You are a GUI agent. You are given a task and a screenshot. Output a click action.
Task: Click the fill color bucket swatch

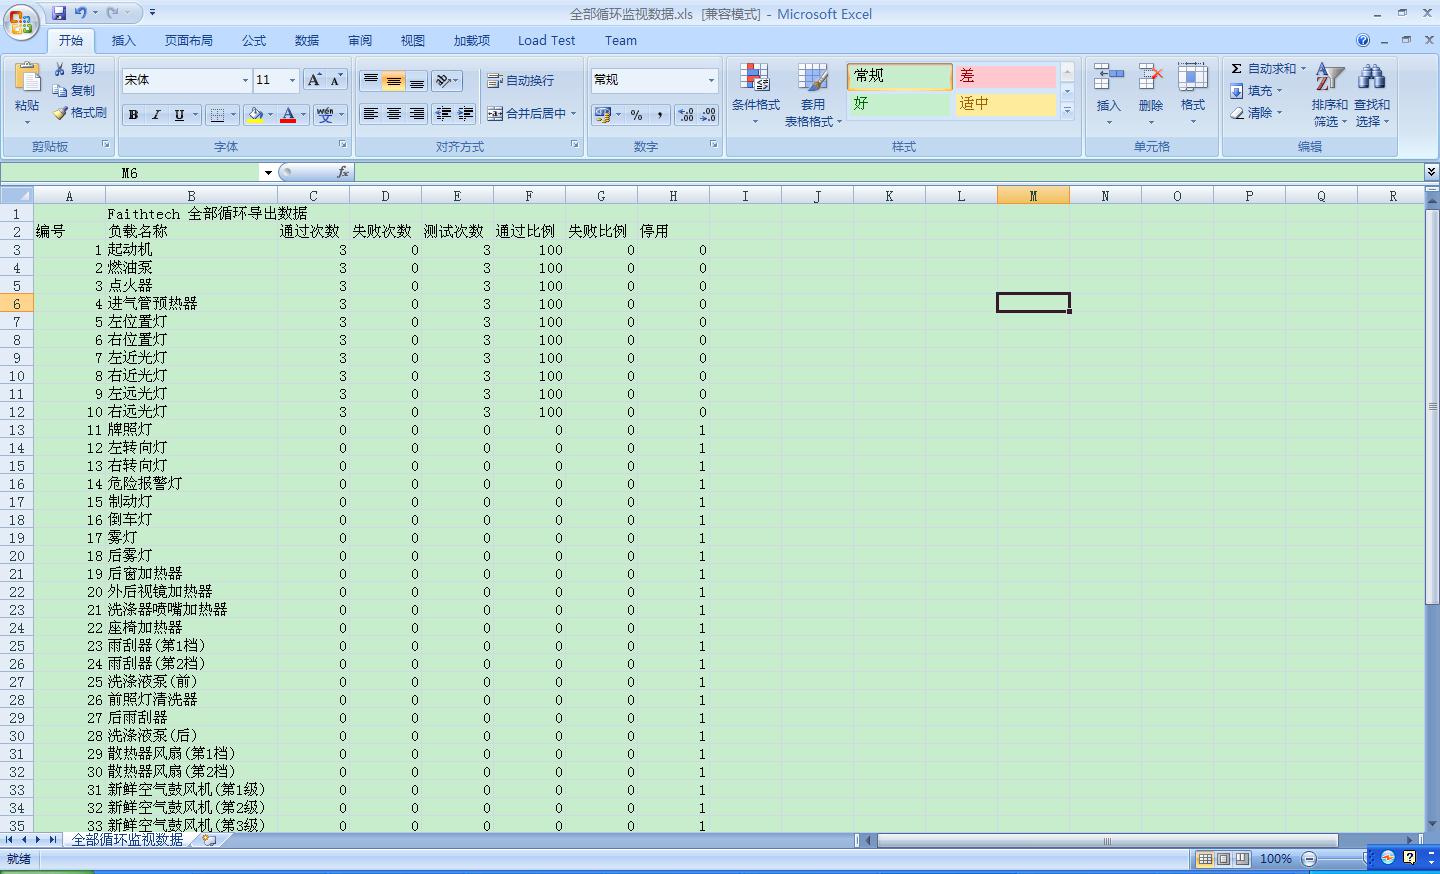(x=256, y=115)
